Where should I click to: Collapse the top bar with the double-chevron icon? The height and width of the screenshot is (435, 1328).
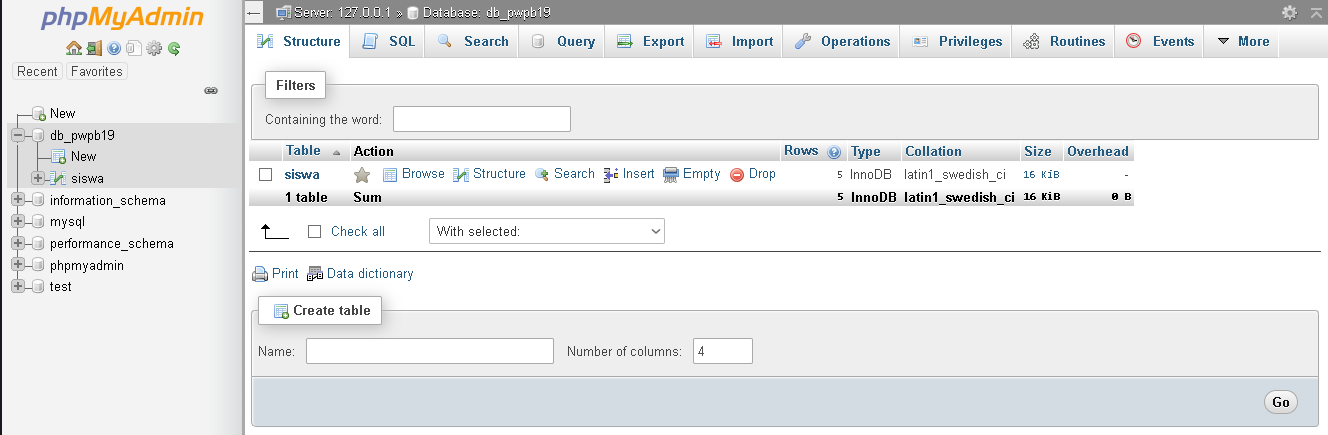[x=1315, y=12]
